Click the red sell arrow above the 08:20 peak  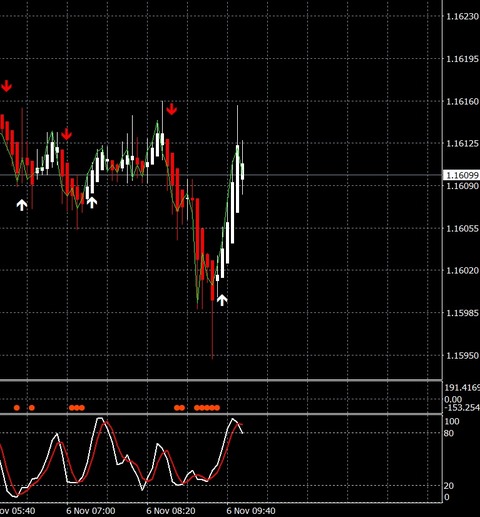[x=171, y=109]
